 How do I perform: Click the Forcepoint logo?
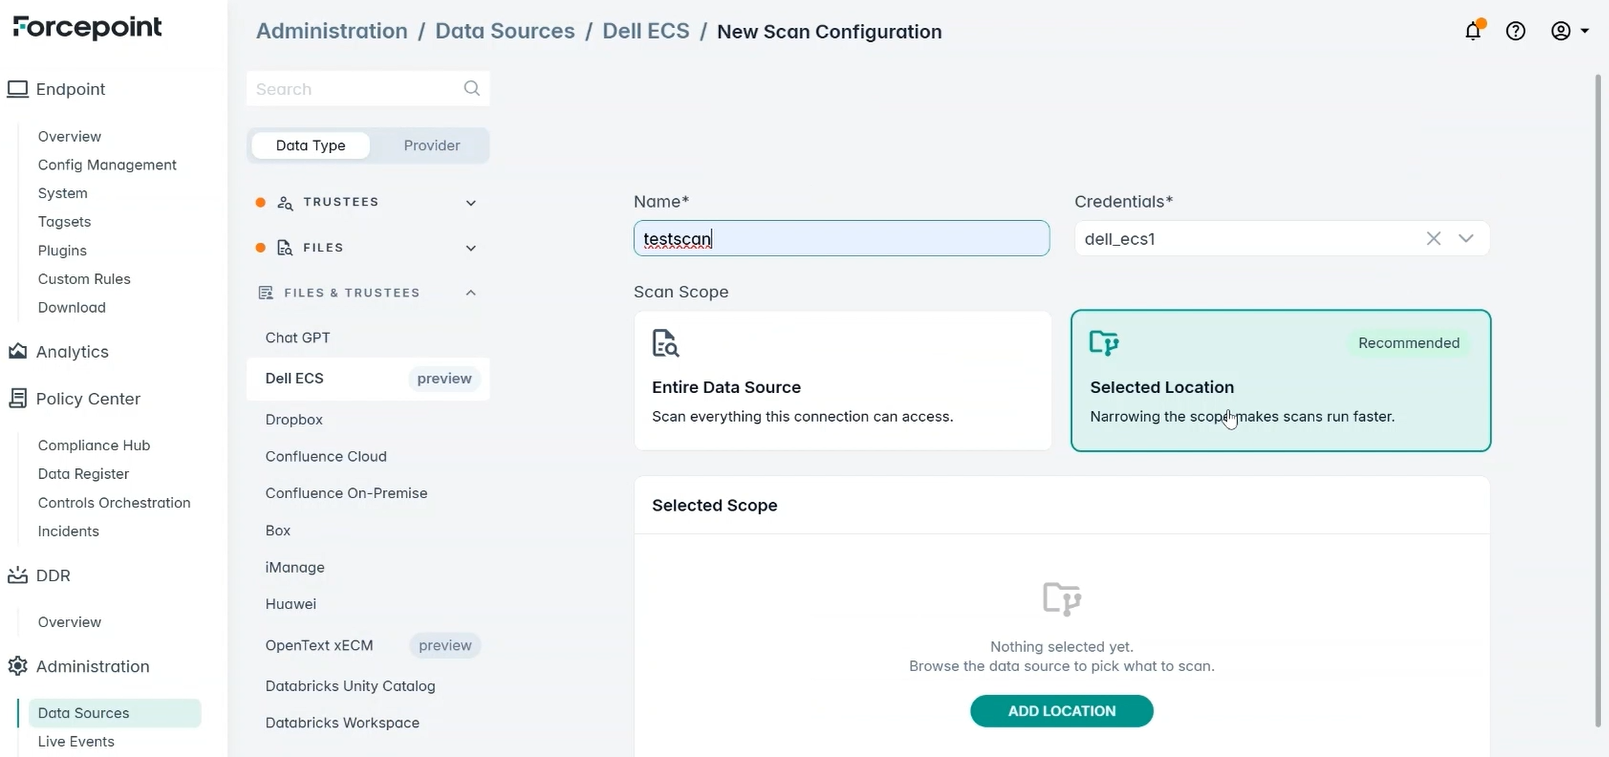click(87, 27)
